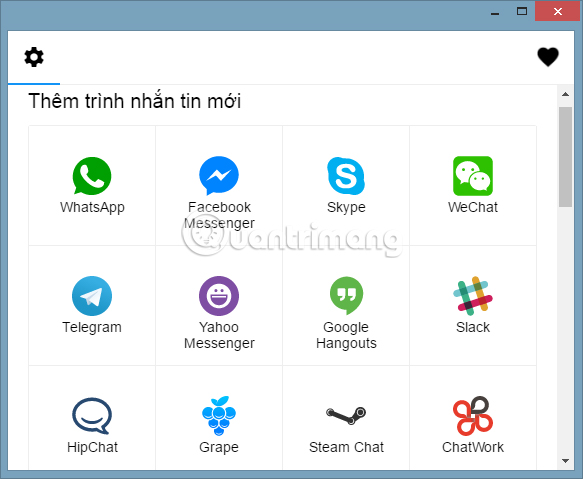Image resolution: width=583 pixels, height=479 pixels.
Task: Add the Facebook Messenger service
Action: (219, 186)
